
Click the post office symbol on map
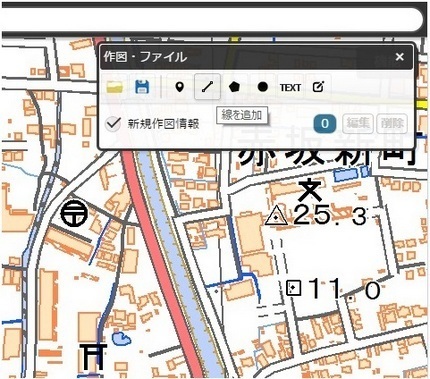pos(74,213)
